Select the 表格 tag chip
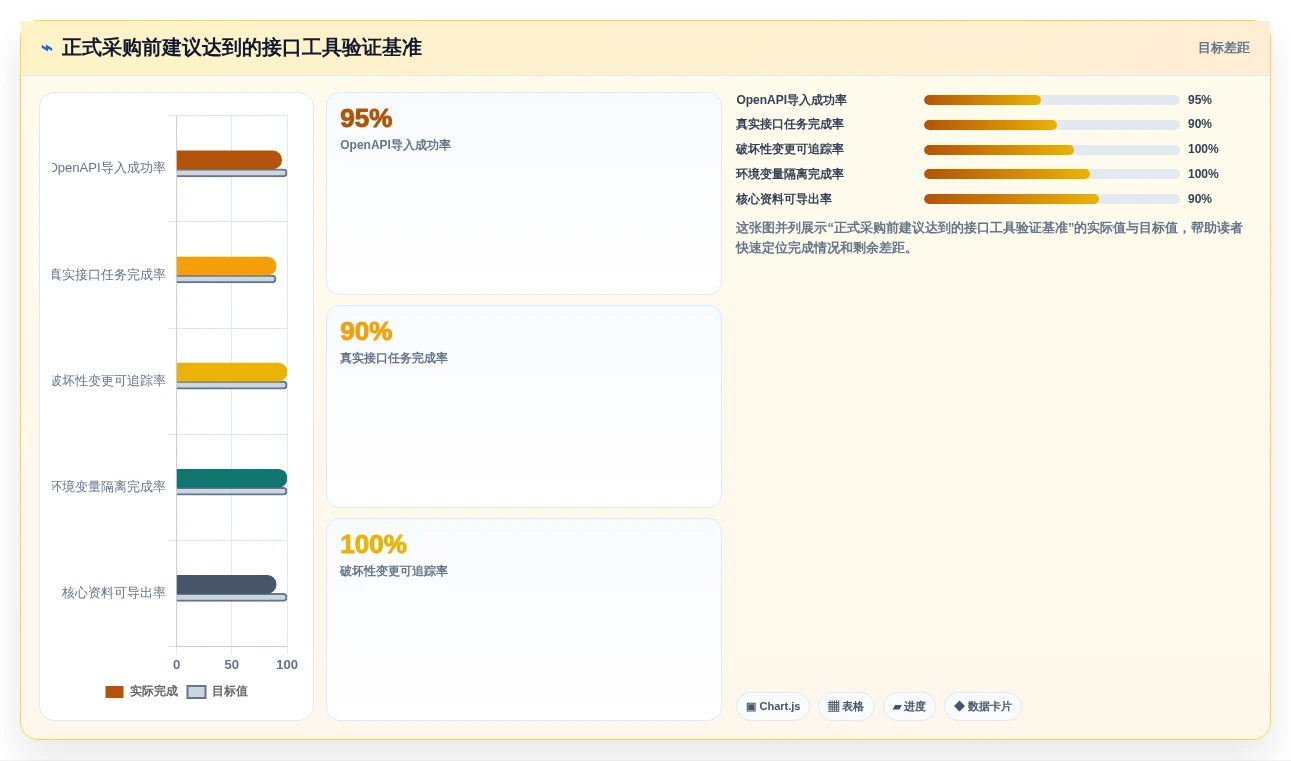 click(x=846, y=707)
